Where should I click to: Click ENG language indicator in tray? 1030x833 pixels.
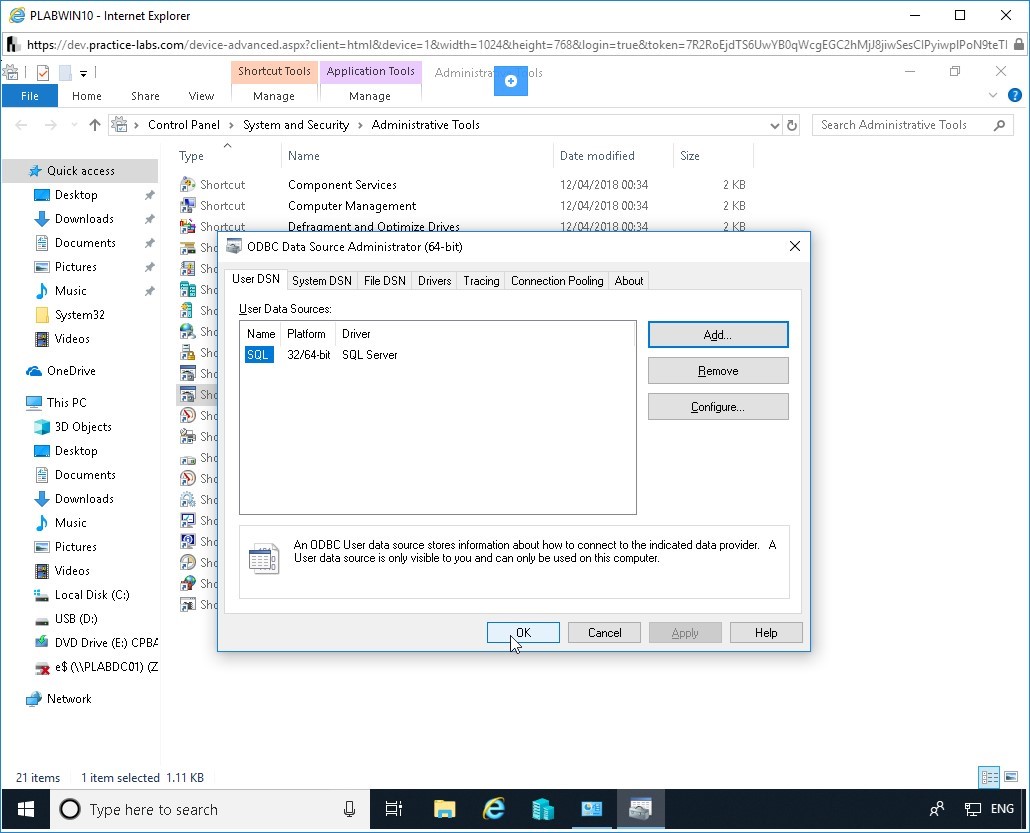click(x=1002, y=809)
